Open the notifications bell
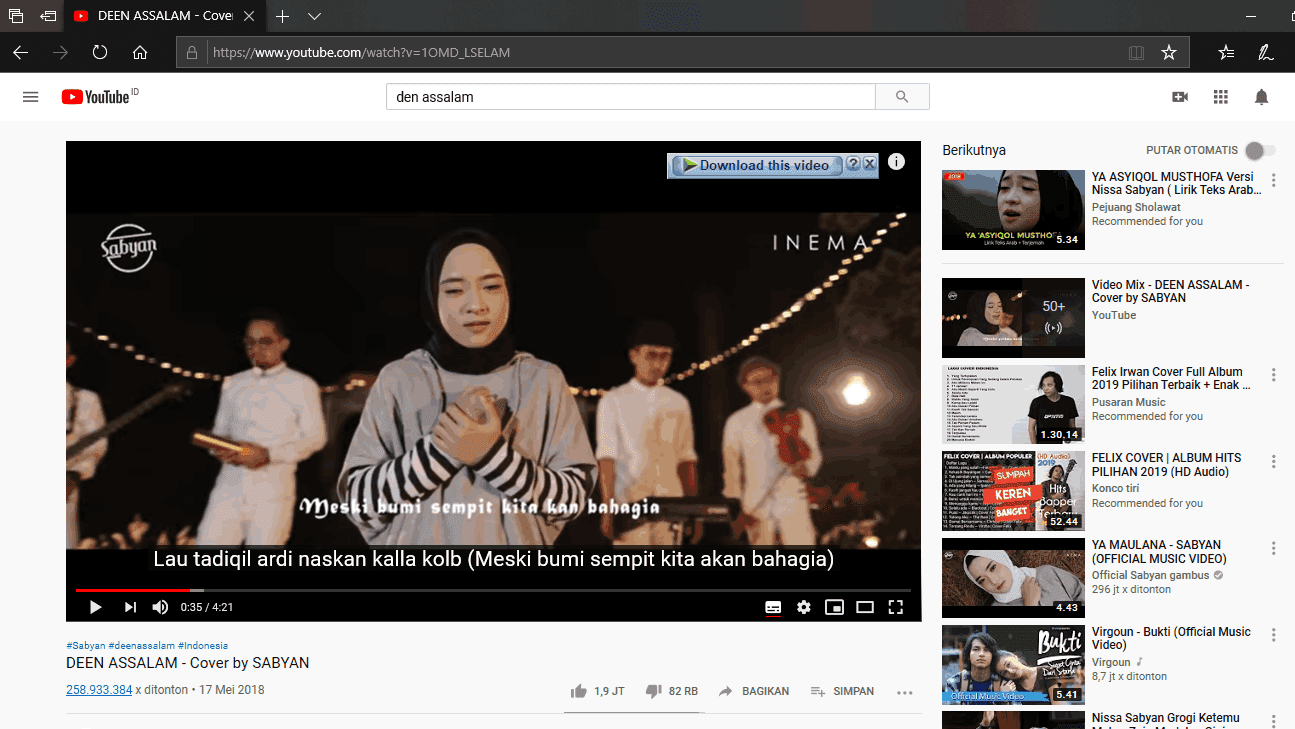This screenshot has height=729, width=1295. [x=1262, y=97]
